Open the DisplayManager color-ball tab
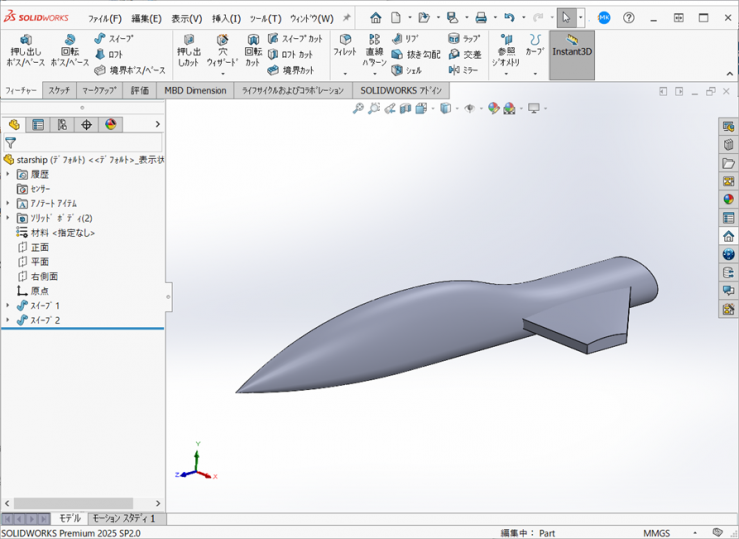This screenshot has height=539, width=739. pos(111,125)
